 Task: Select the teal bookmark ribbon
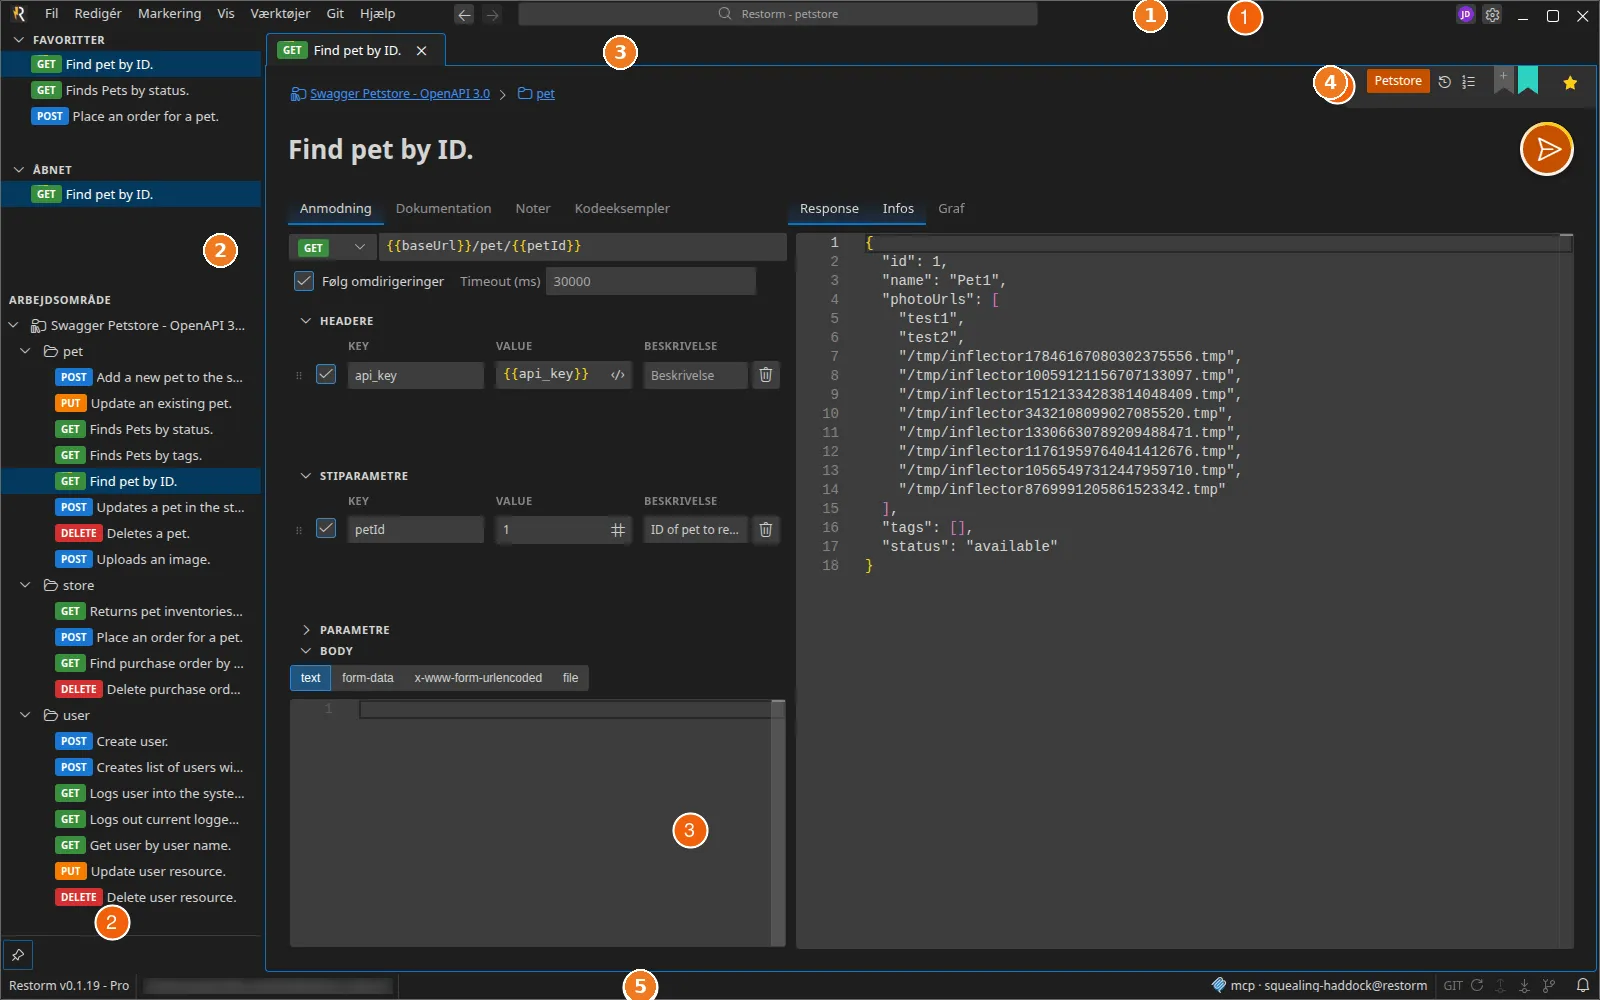pos(1528,80)
